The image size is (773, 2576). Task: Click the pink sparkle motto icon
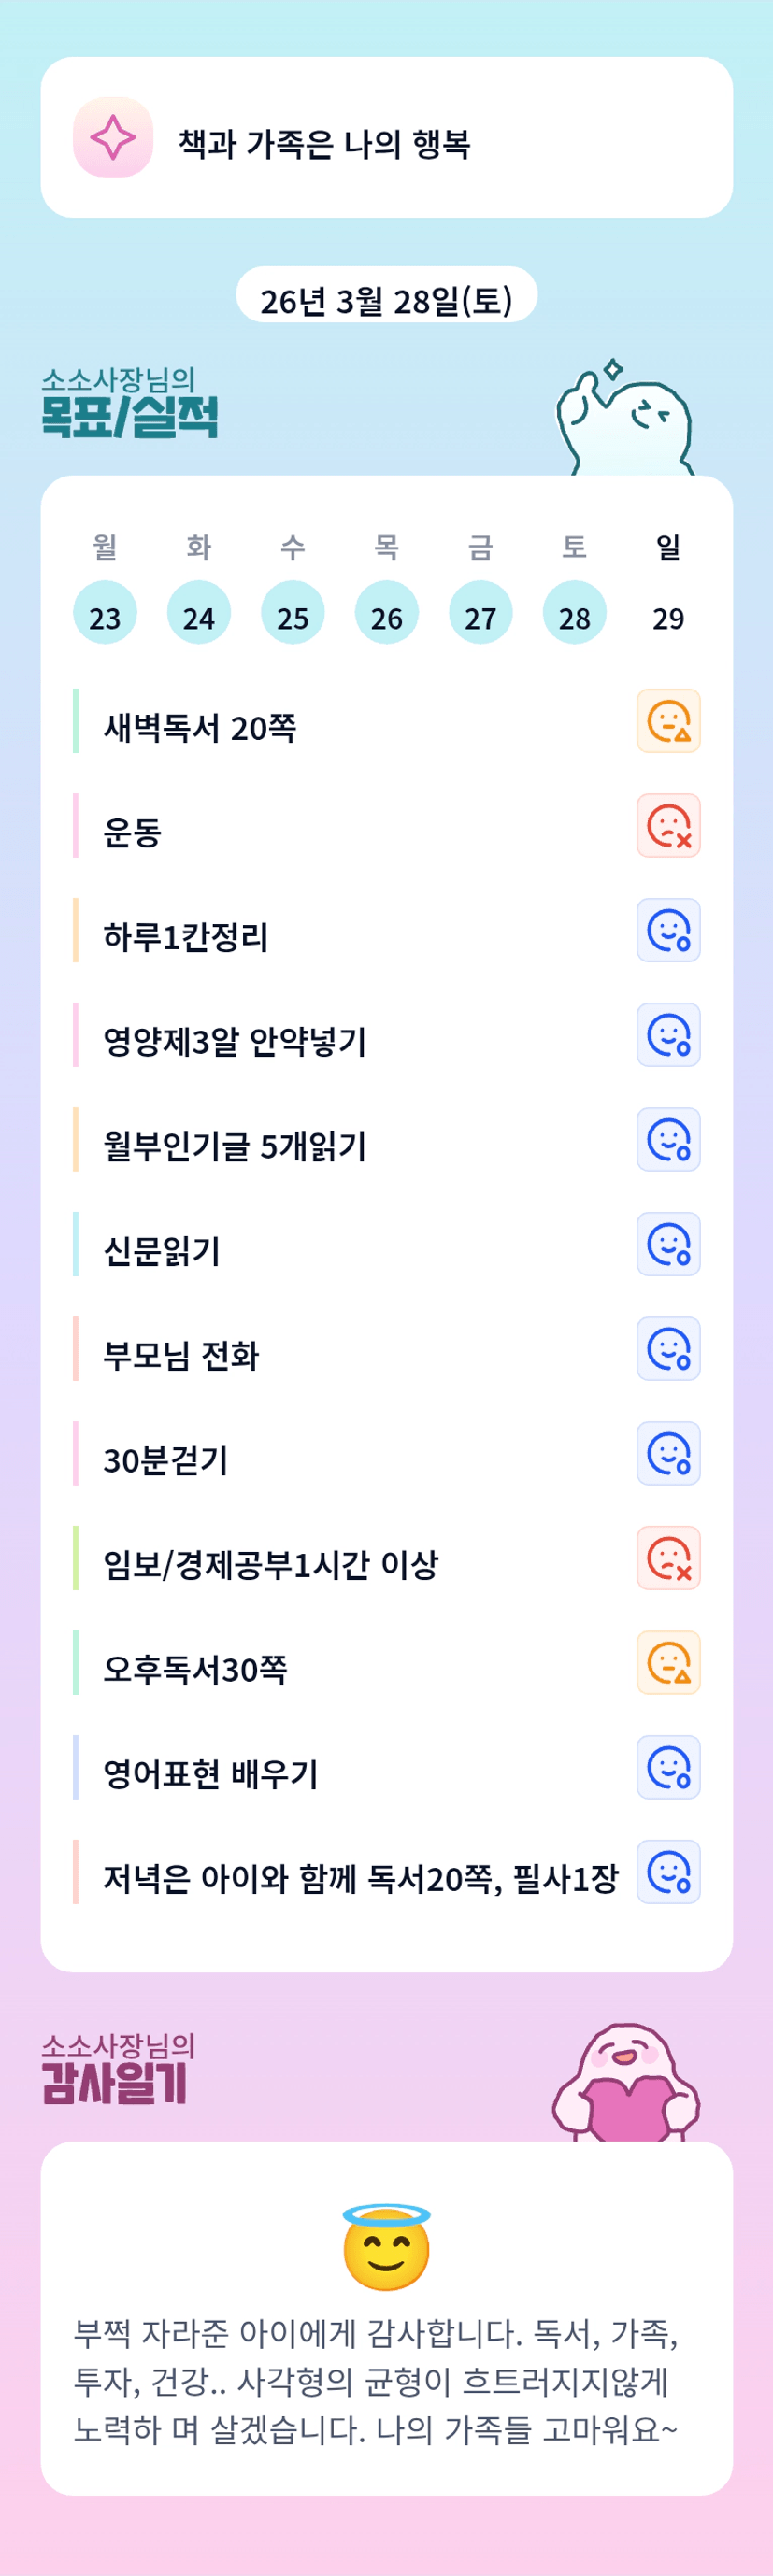click(x=113, y=137)
